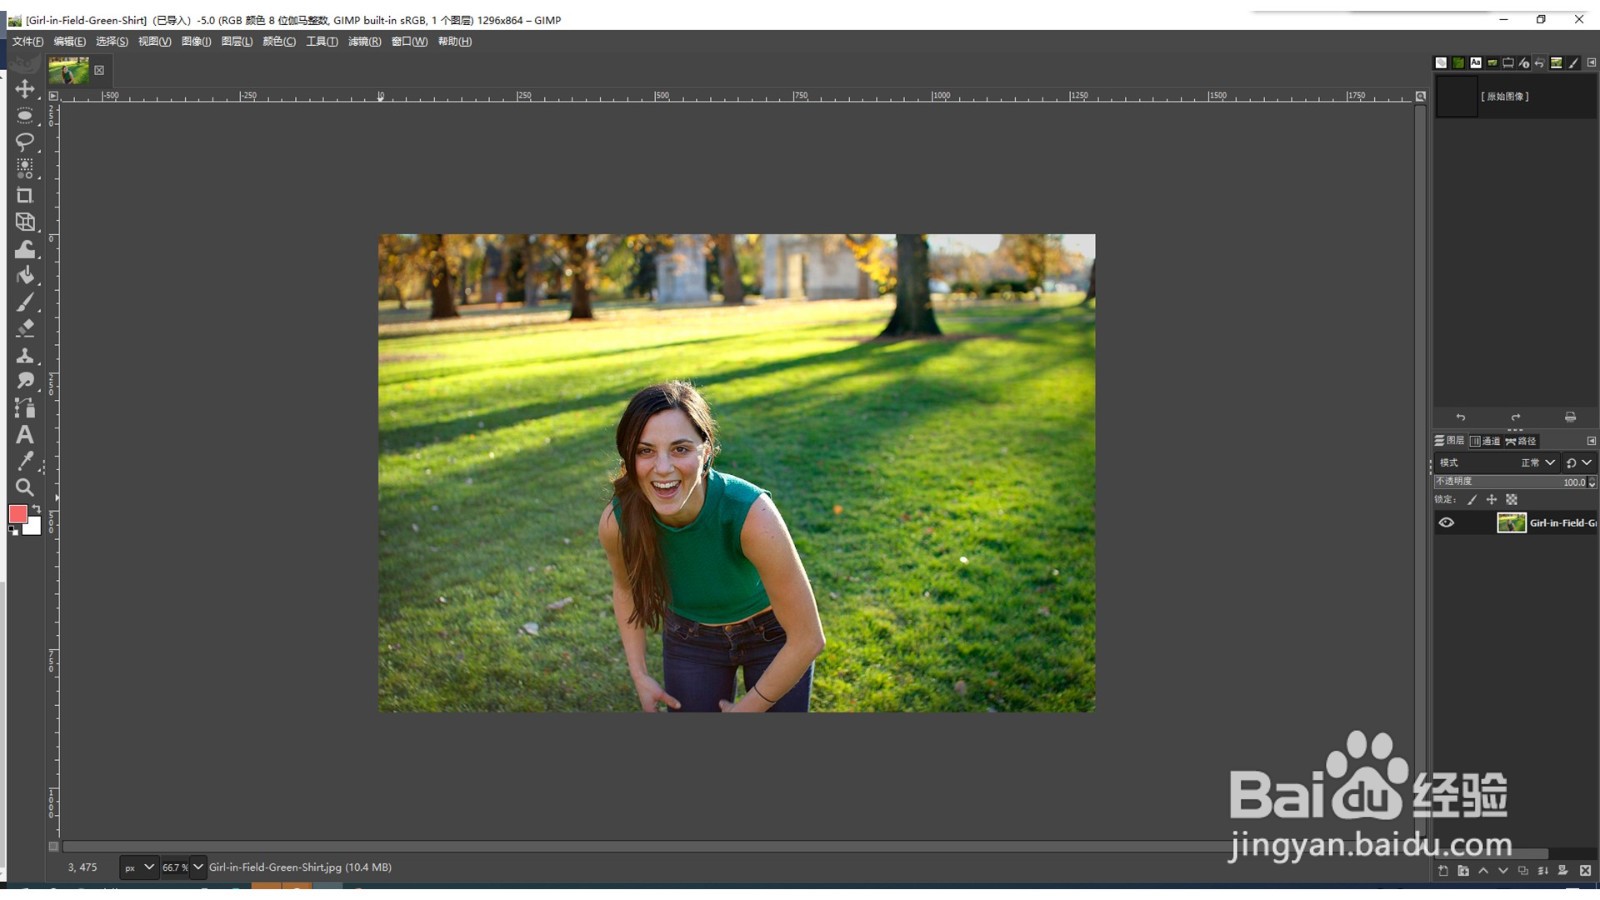Select the Eraser tool
1600x900 pixels.
click(x=25, y=328)
